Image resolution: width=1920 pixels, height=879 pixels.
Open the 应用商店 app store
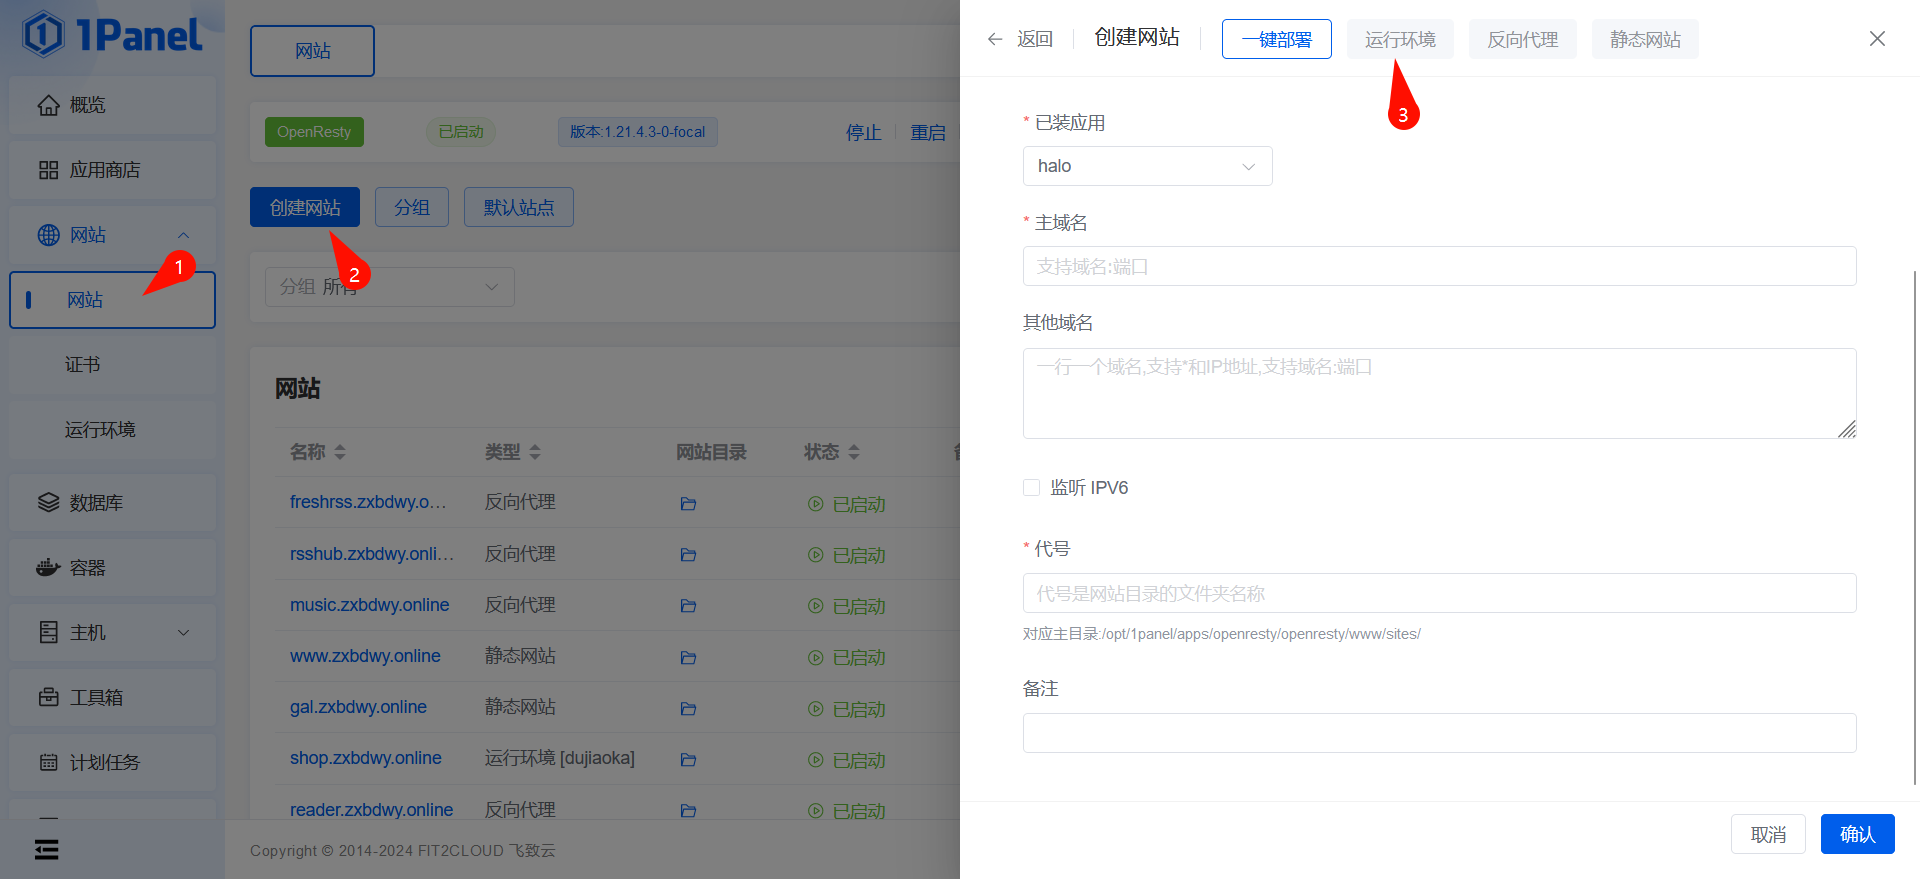[x=112, y=170]
